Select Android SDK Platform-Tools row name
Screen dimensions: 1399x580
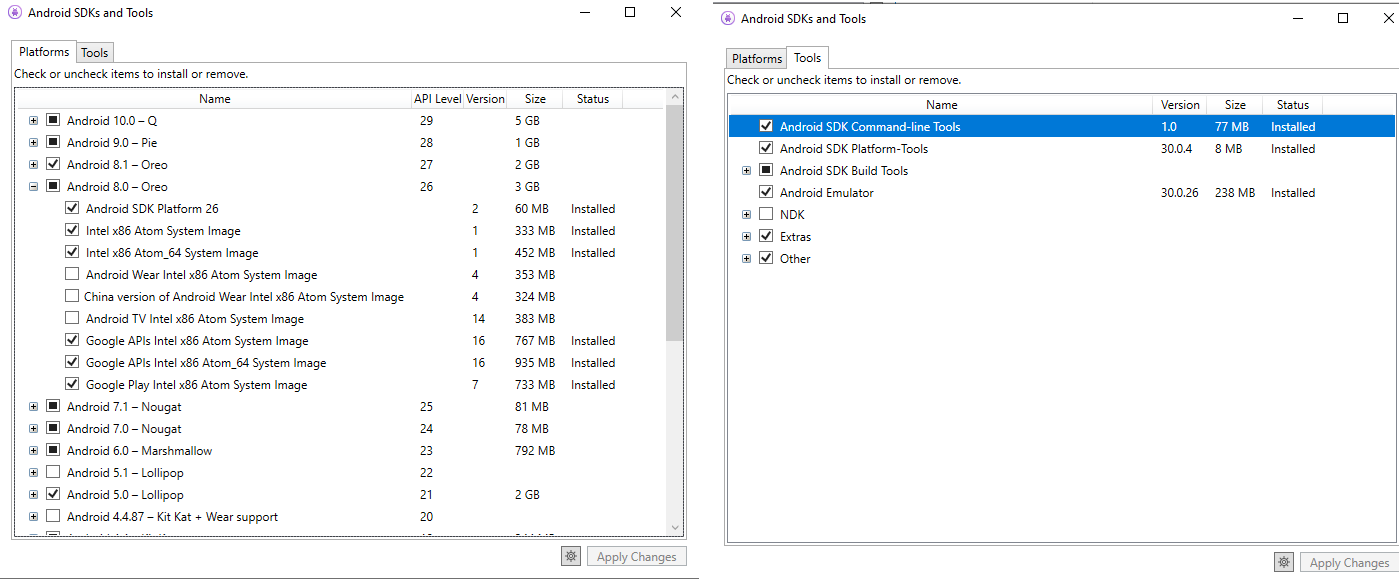click(x=854, y=149)
